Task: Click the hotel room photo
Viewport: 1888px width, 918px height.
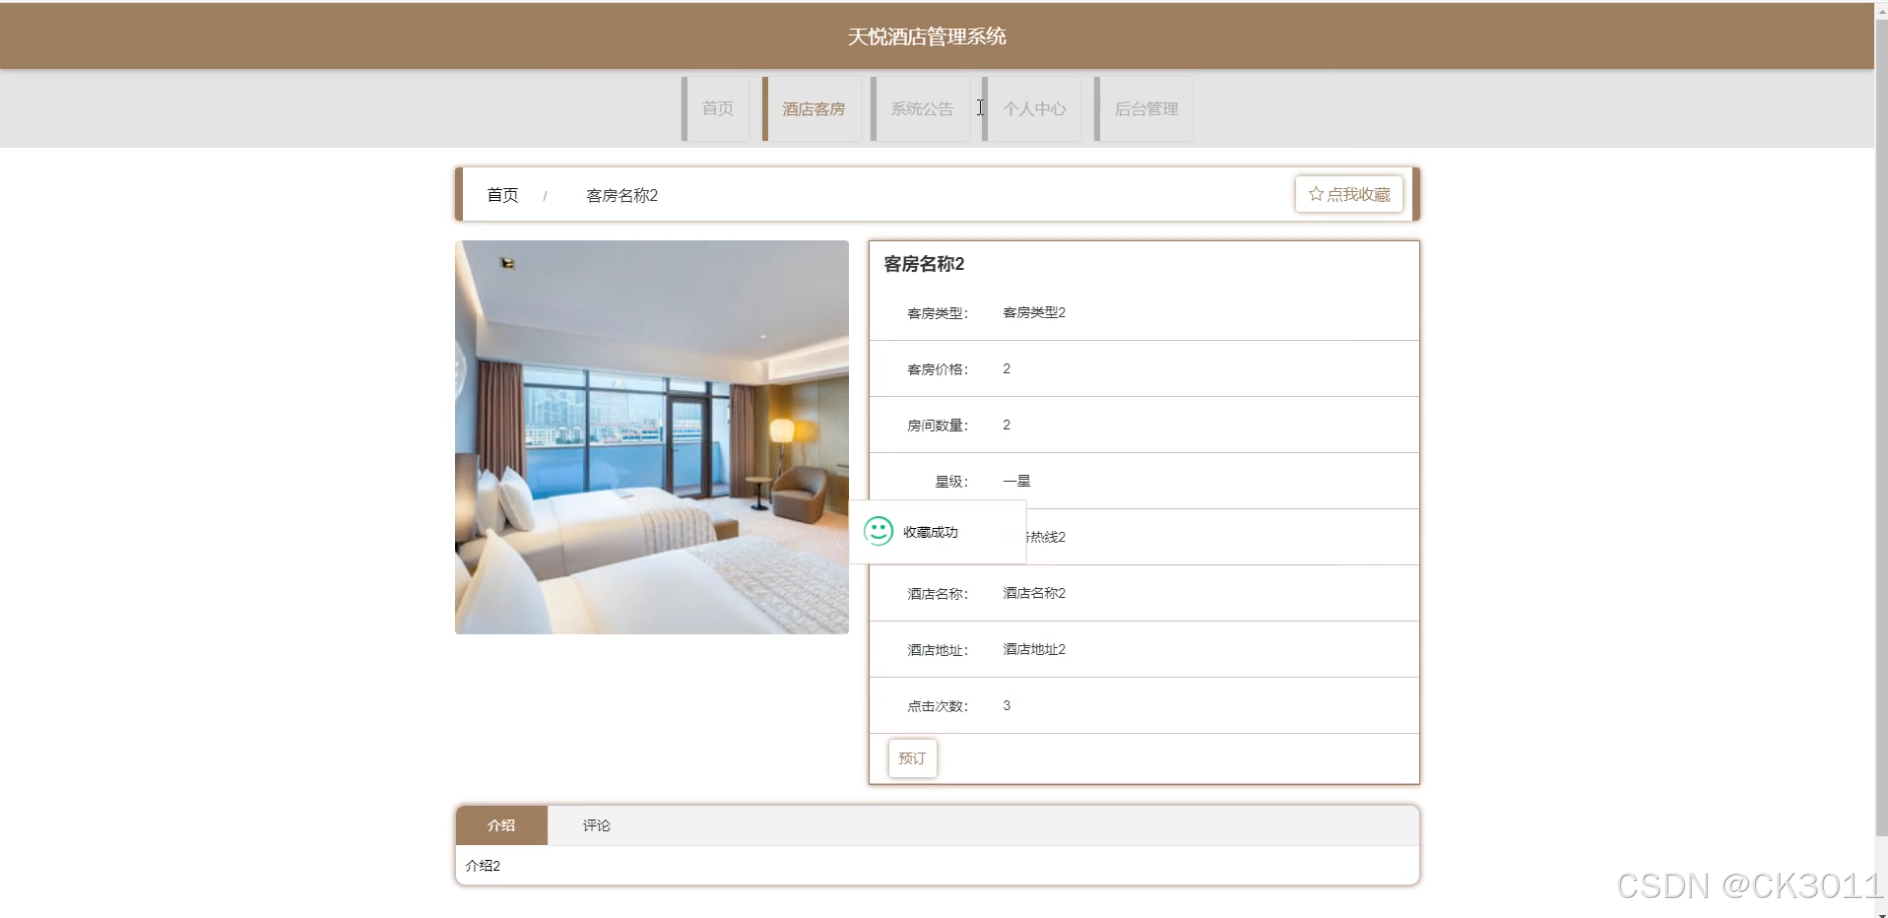Action: [x=652, y=437]
